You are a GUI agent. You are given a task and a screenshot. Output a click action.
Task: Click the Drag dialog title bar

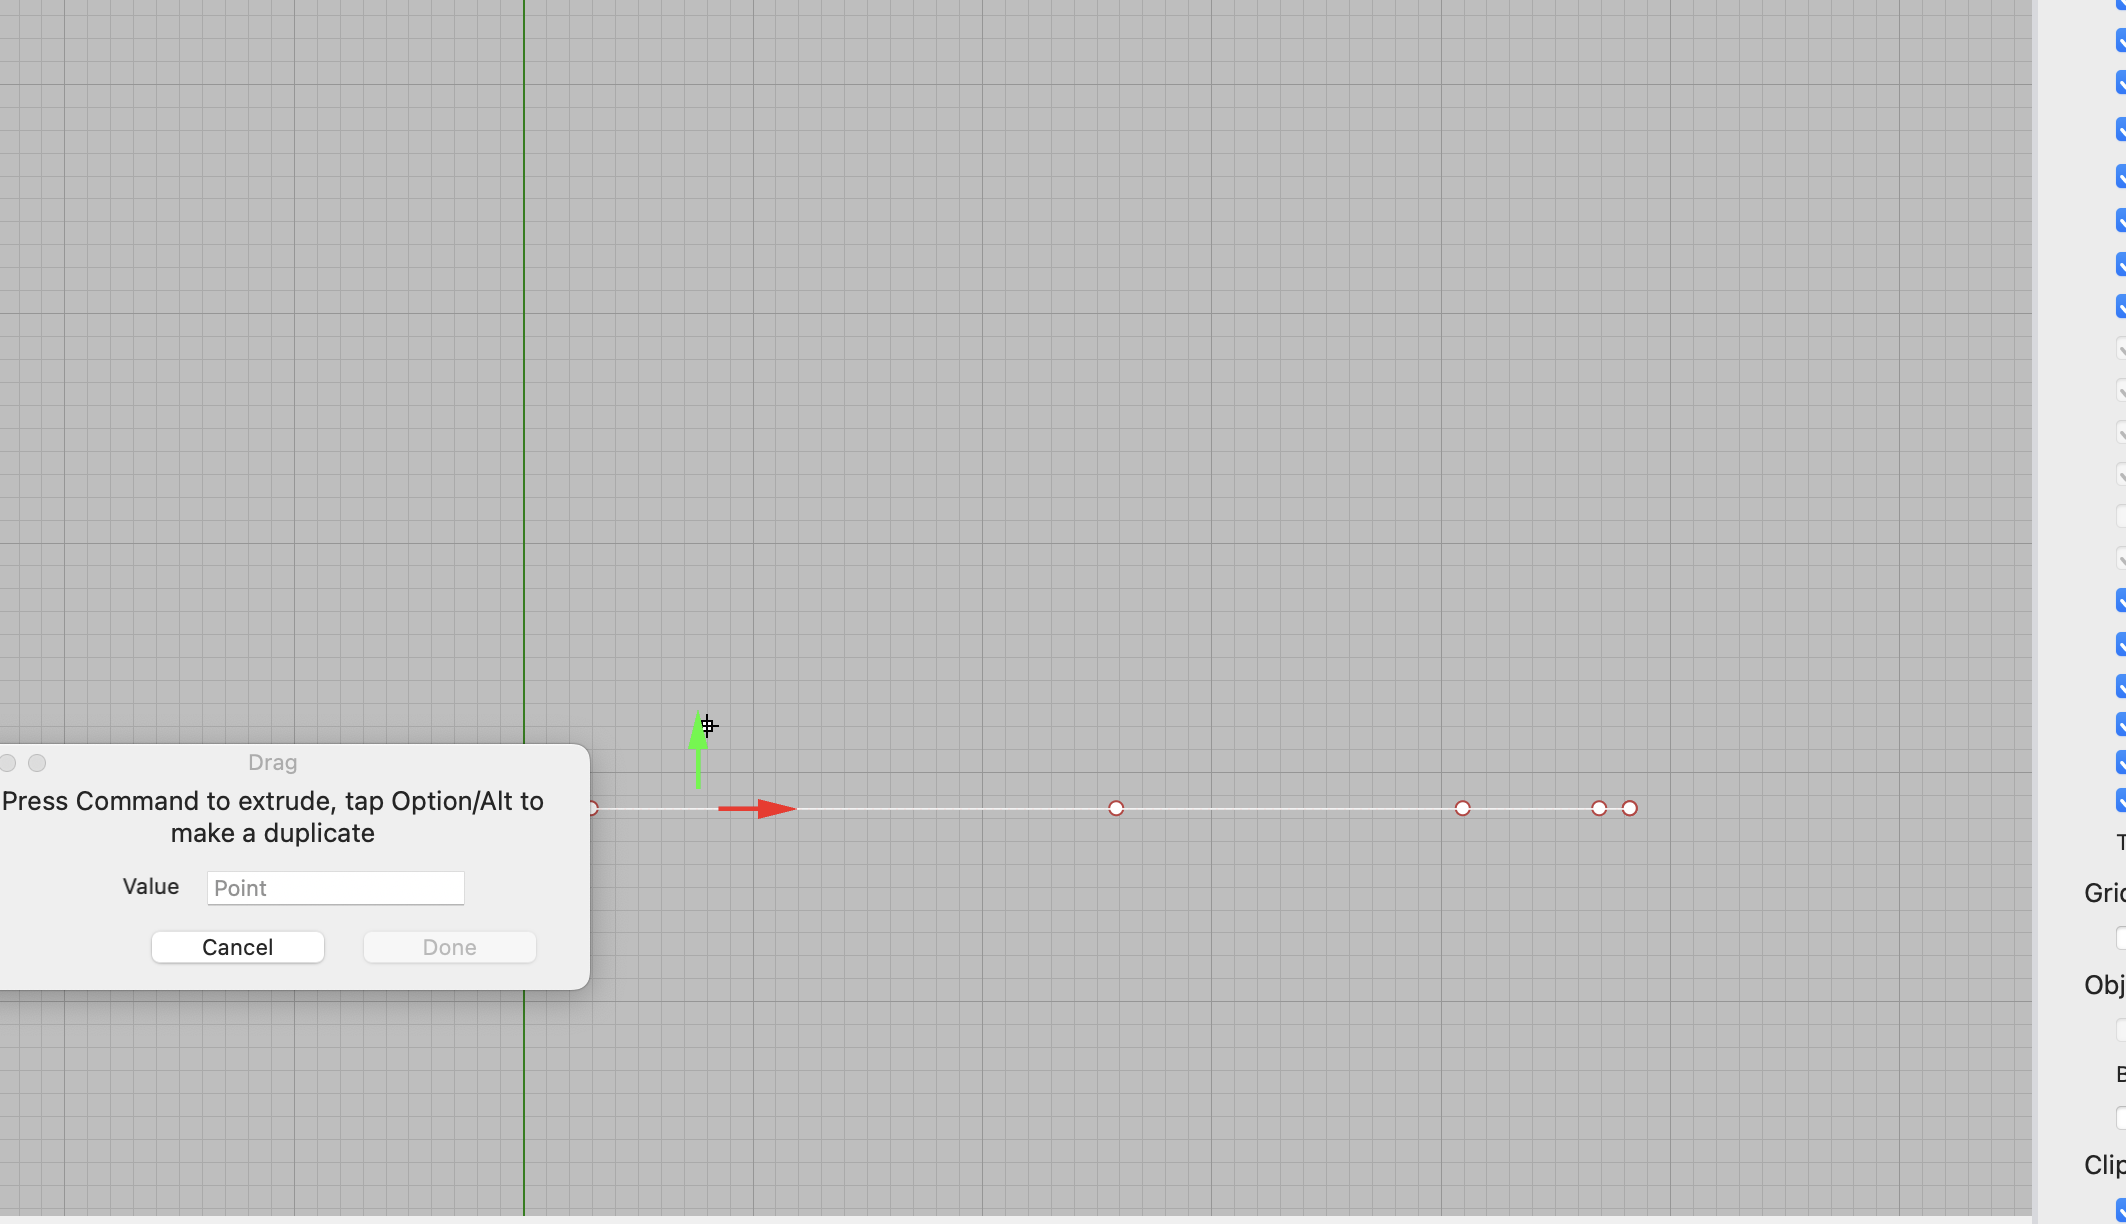[x=272, y=763]
